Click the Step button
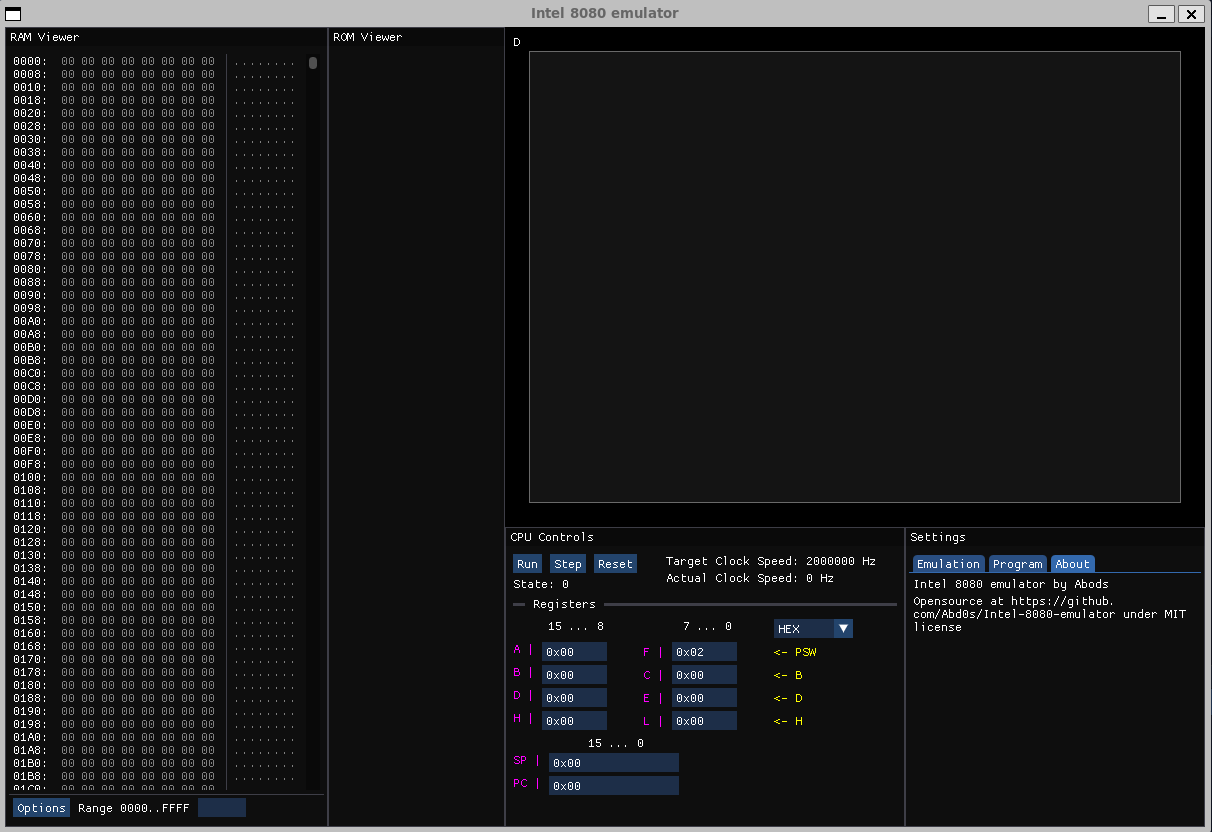 (x=568, y=564)
